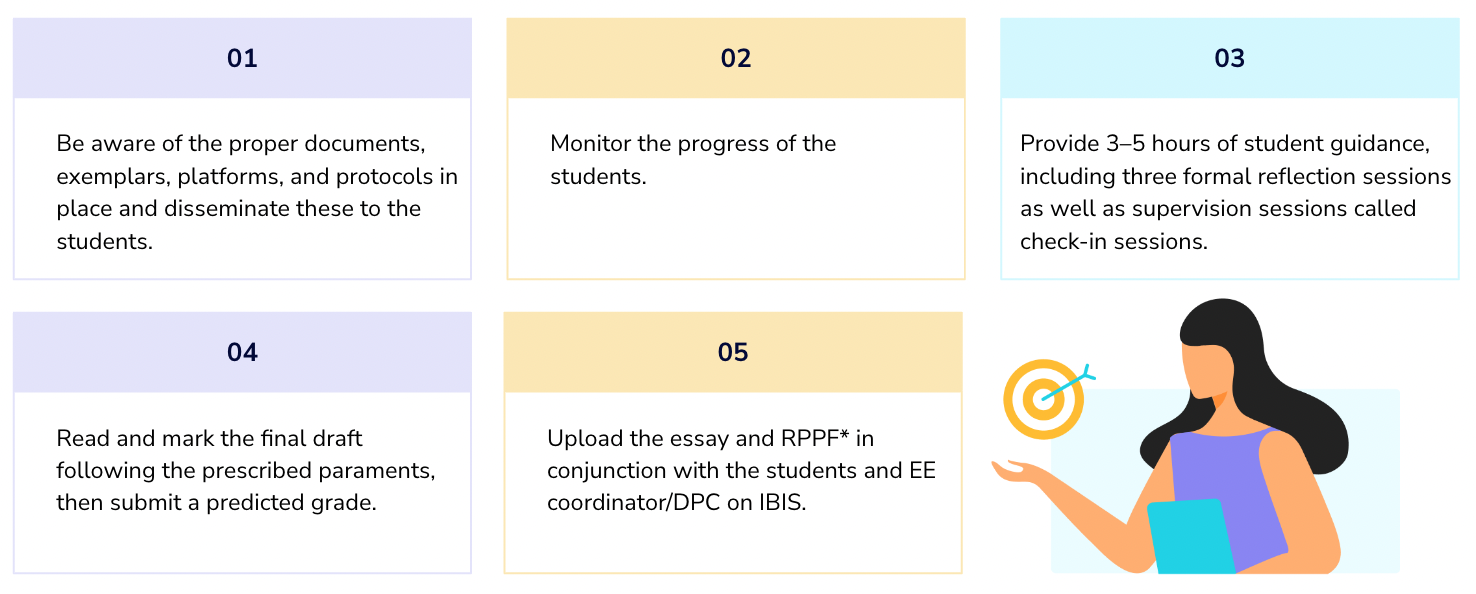Click the 'coordinator/DPC on IBIS' line
This screenshot has width=1476, height=594.
click(676, 502)
